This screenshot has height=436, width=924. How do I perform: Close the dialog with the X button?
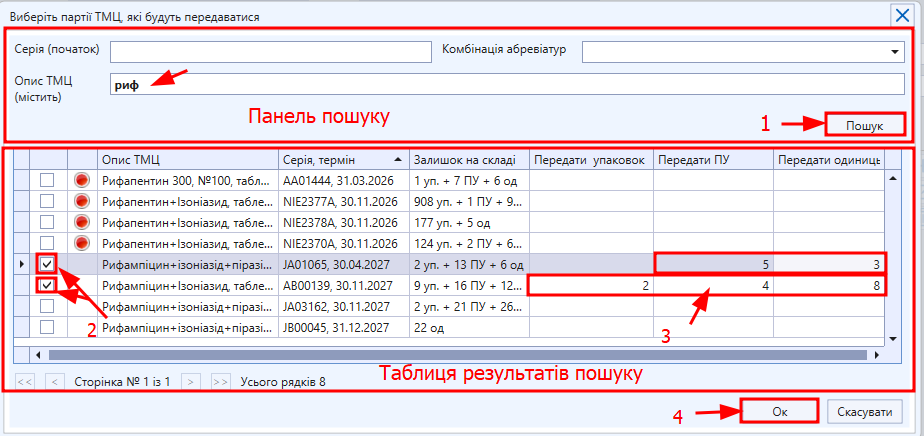(902, 15)
